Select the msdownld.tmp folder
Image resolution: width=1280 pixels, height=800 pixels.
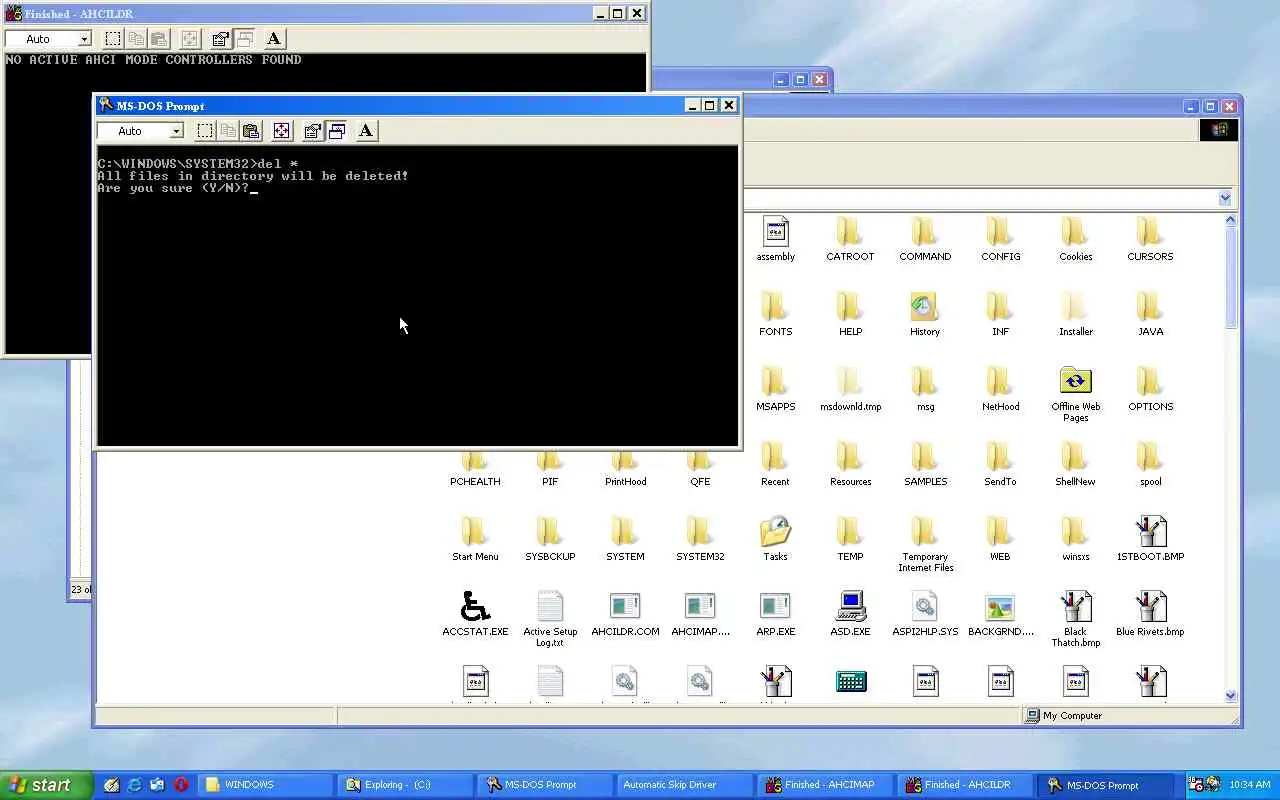850,389
